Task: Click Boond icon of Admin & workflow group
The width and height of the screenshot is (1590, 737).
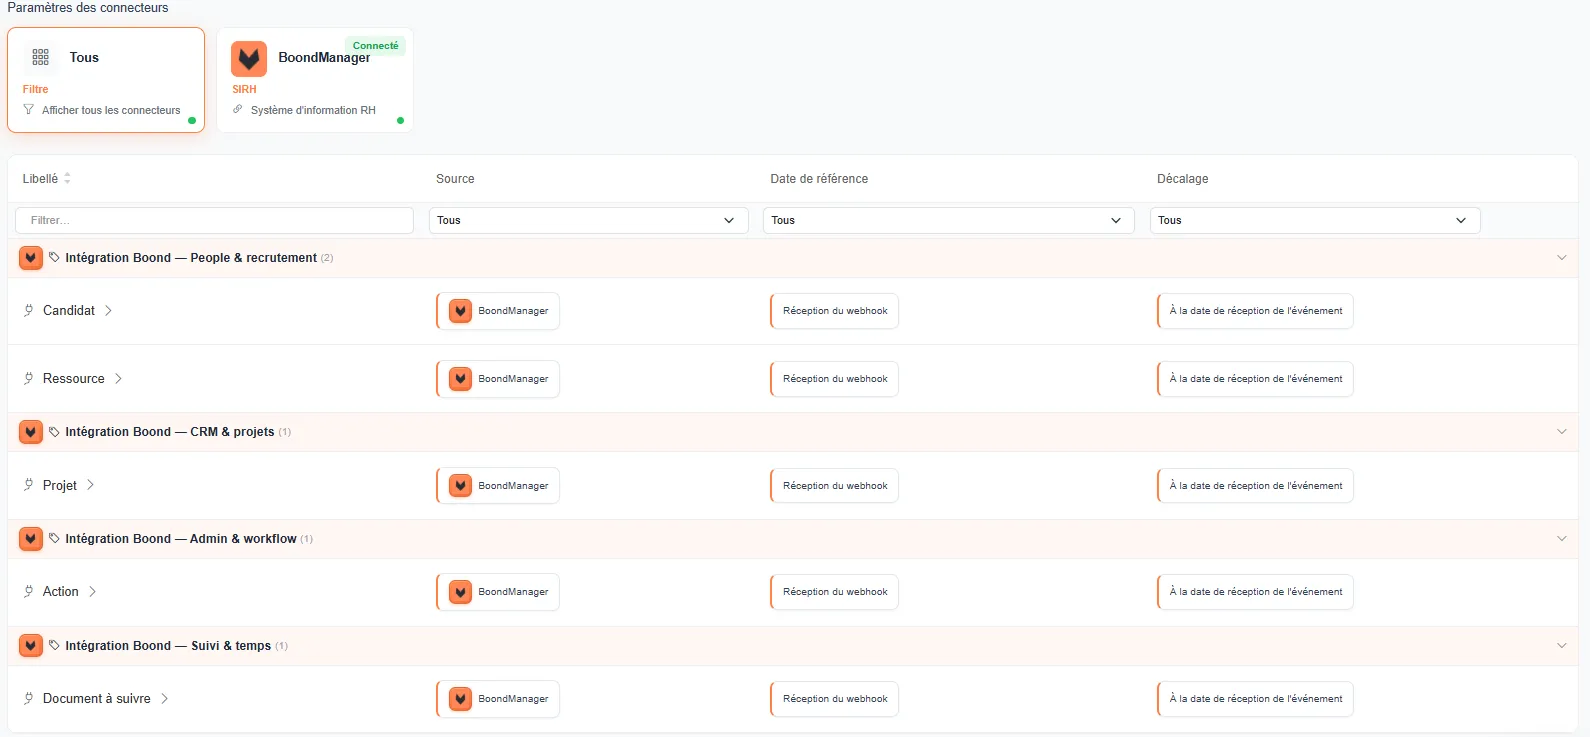Action: (x=31, y=539)
